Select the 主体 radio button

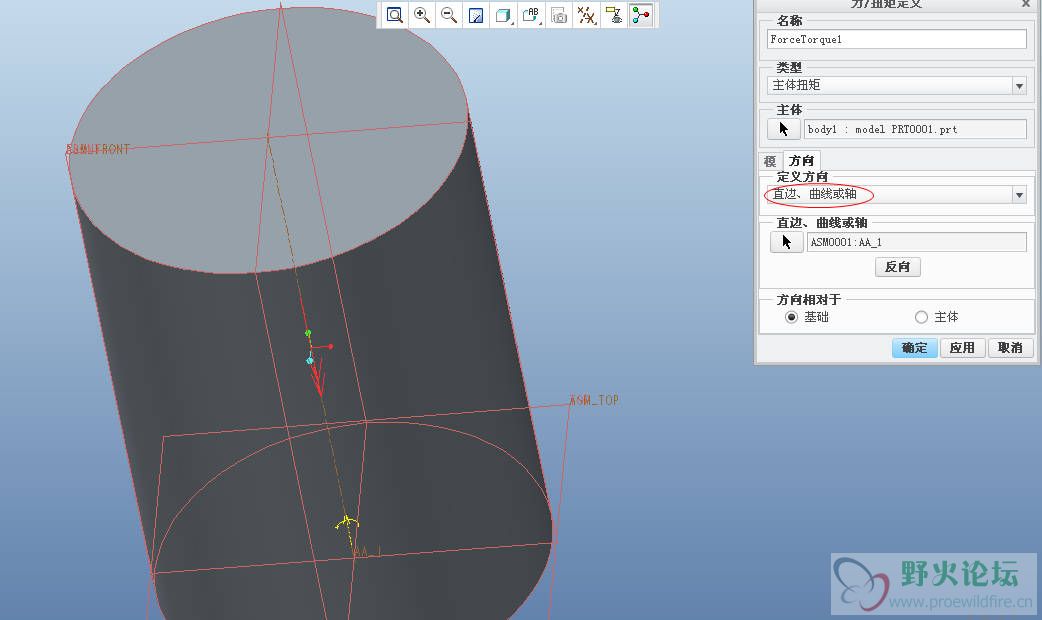pos(921,317)
